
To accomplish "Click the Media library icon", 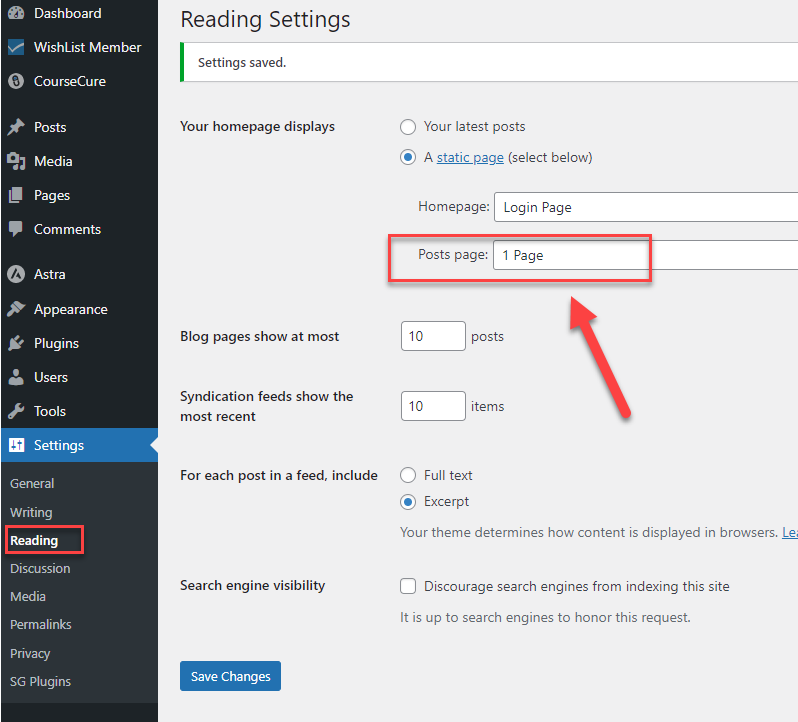I will click(16, 161).
